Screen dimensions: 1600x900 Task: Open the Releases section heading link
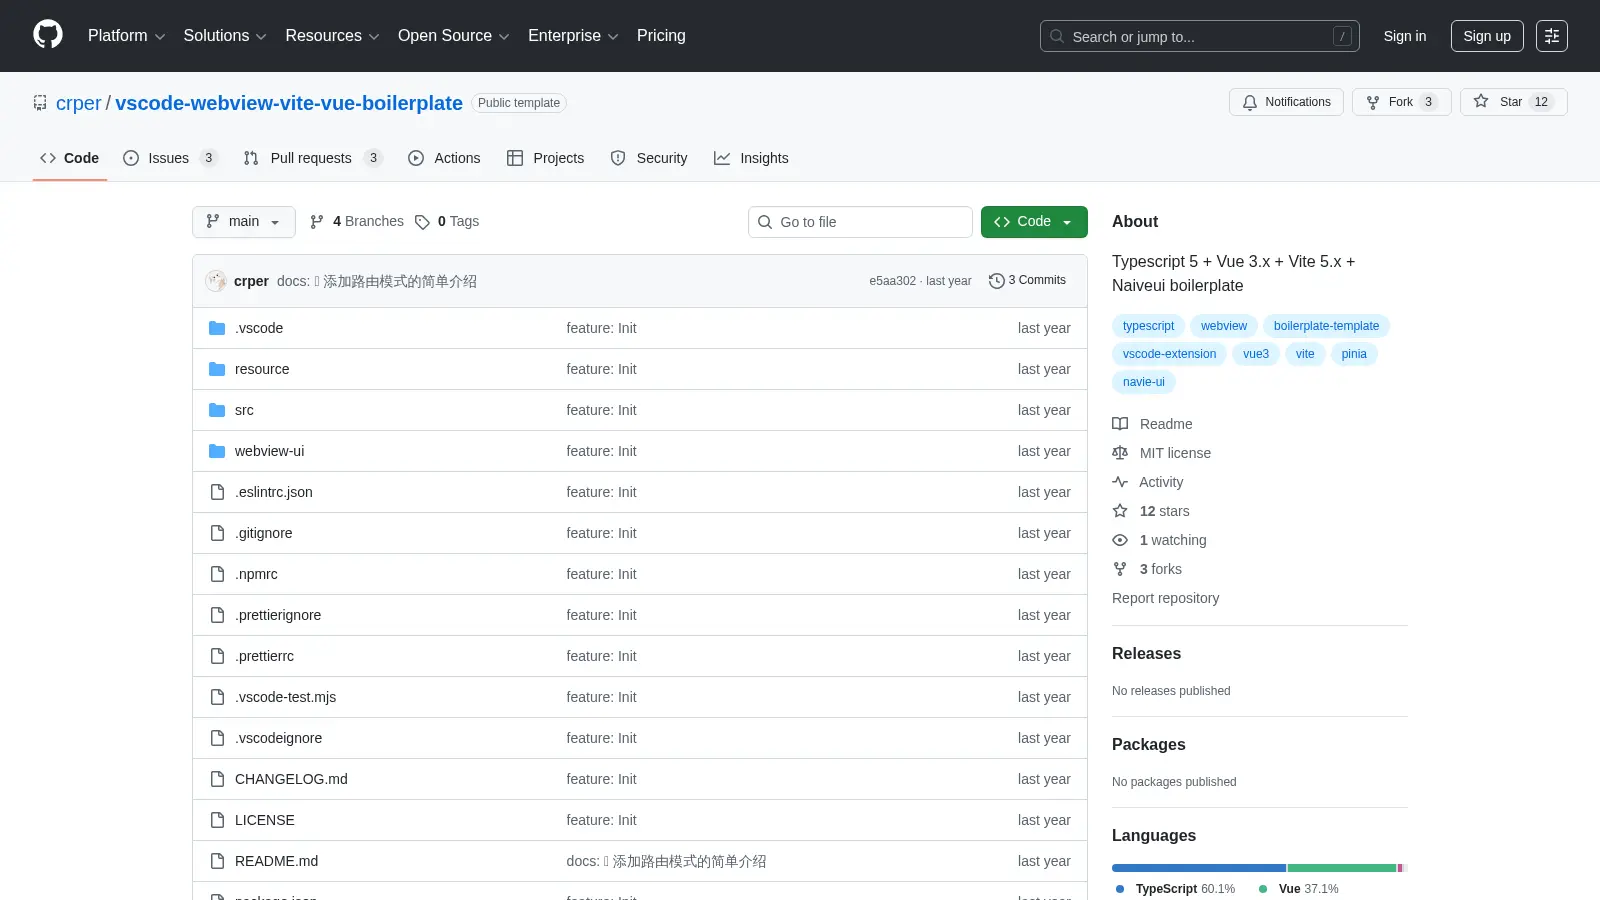click(x=1146, y=653)
